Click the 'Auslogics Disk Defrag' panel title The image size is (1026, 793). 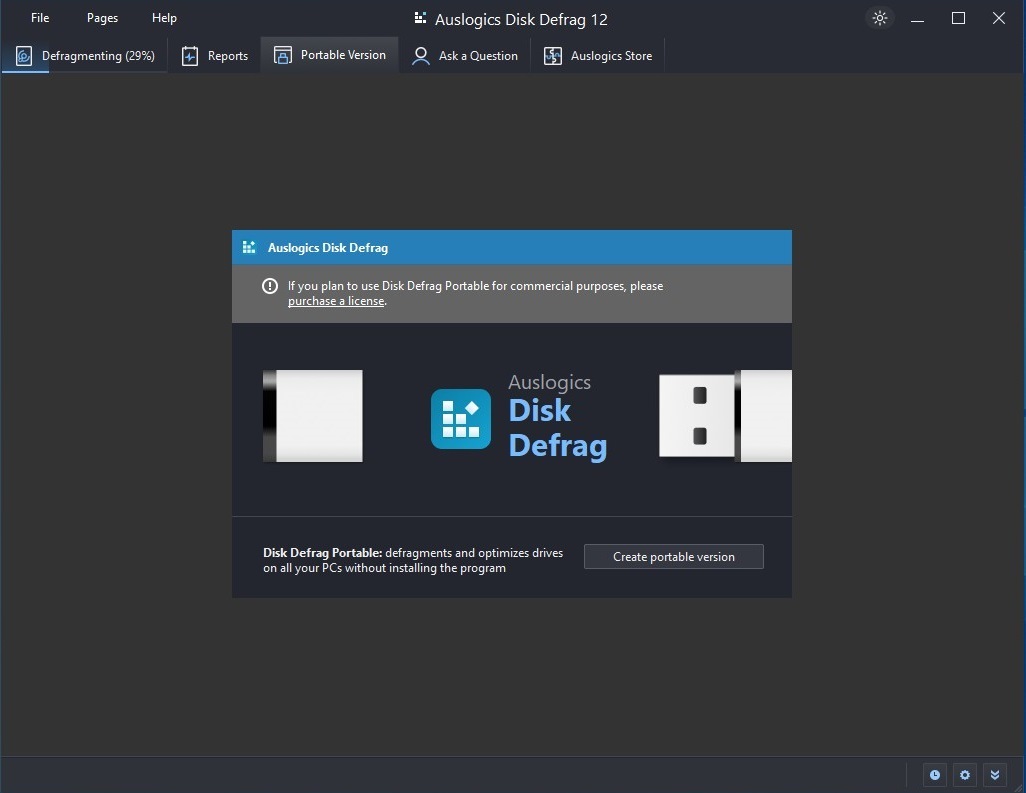point(328,248)
